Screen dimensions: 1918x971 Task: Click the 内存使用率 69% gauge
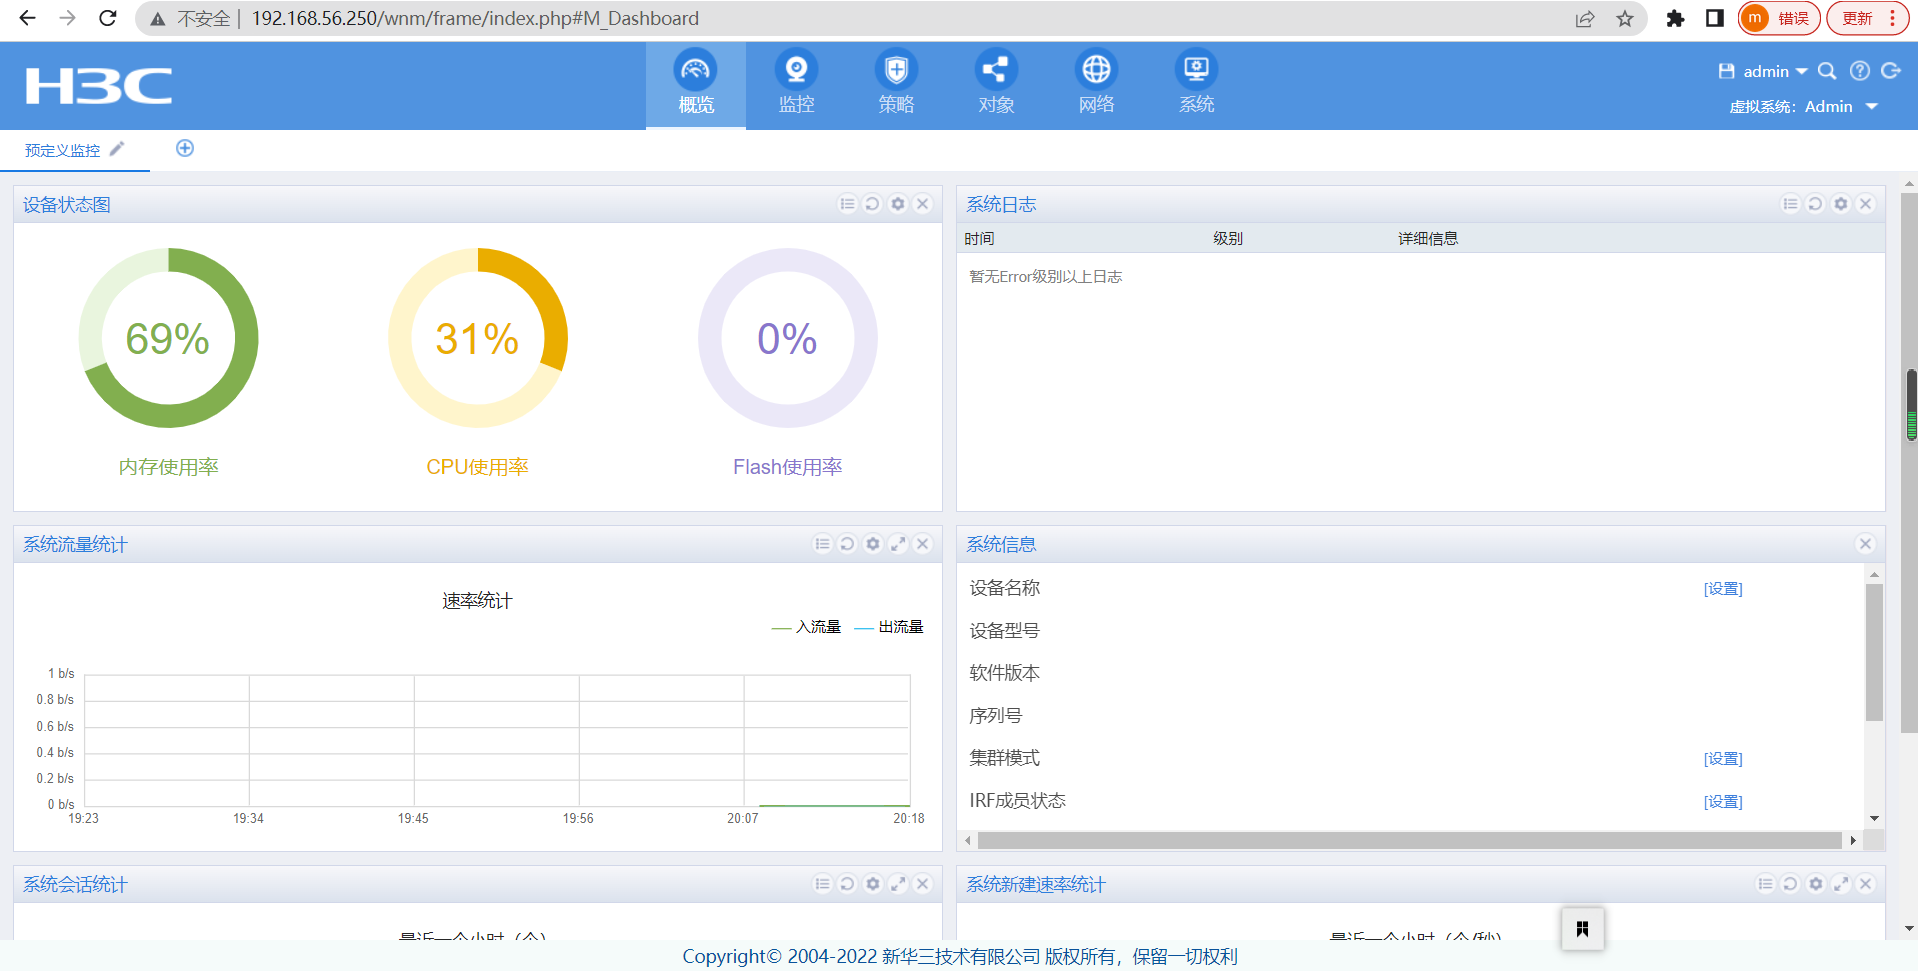coord(168,338)
